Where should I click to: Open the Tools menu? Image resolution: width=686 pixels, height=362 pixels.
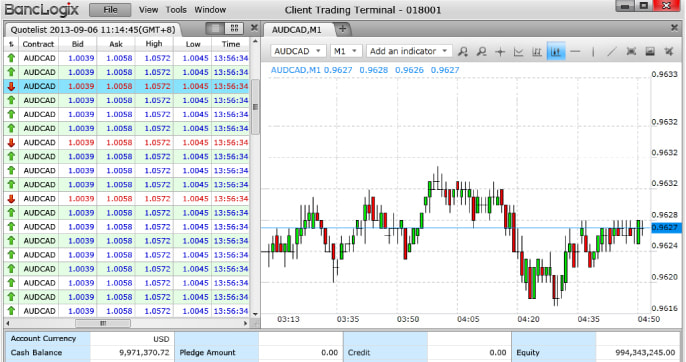coord(176,10)
